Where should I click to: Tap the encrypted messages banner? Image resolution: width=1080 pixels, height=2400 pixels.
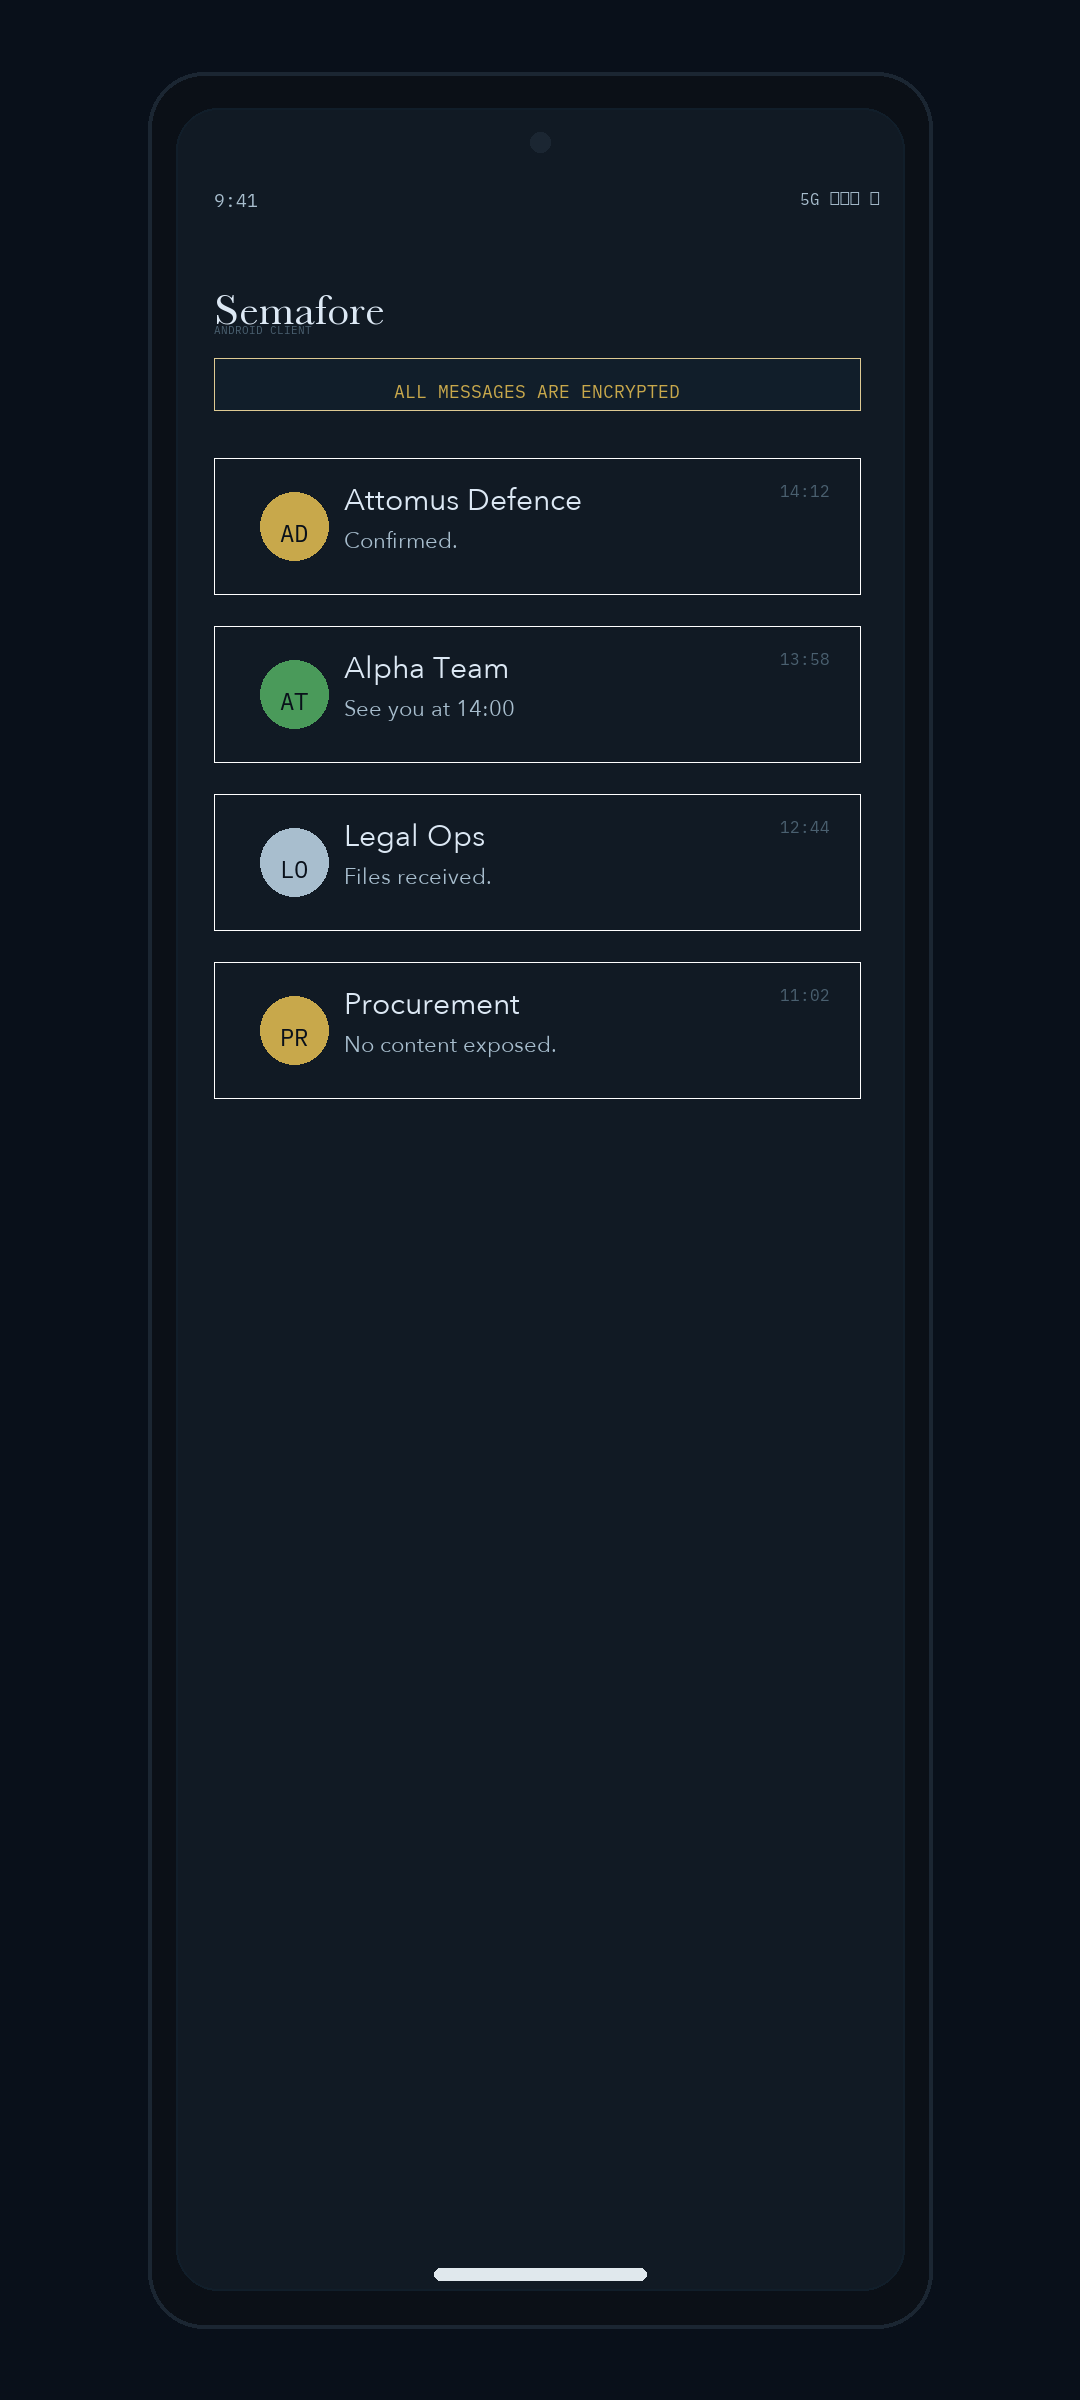click(x=537, y=385)
